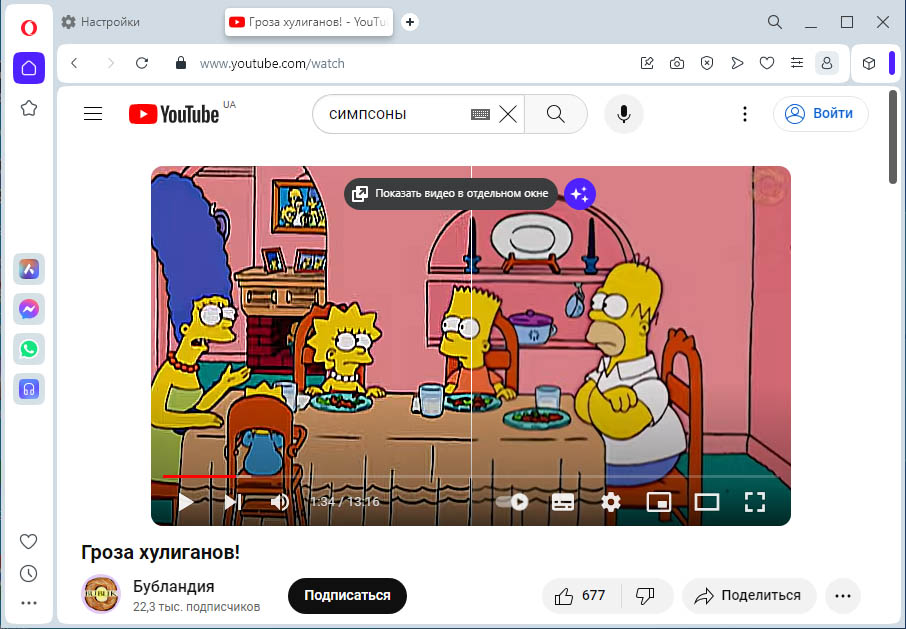This screenshot has height=629, width=906.
Task: Toggle the autoplay switch
Action: pos(512,502)
